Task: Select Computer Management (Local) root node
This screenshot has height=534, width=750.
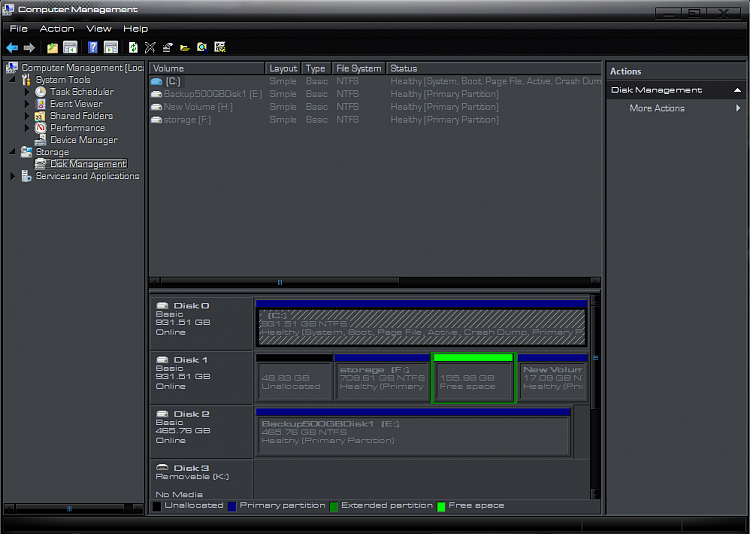Action: pos(82,68)
